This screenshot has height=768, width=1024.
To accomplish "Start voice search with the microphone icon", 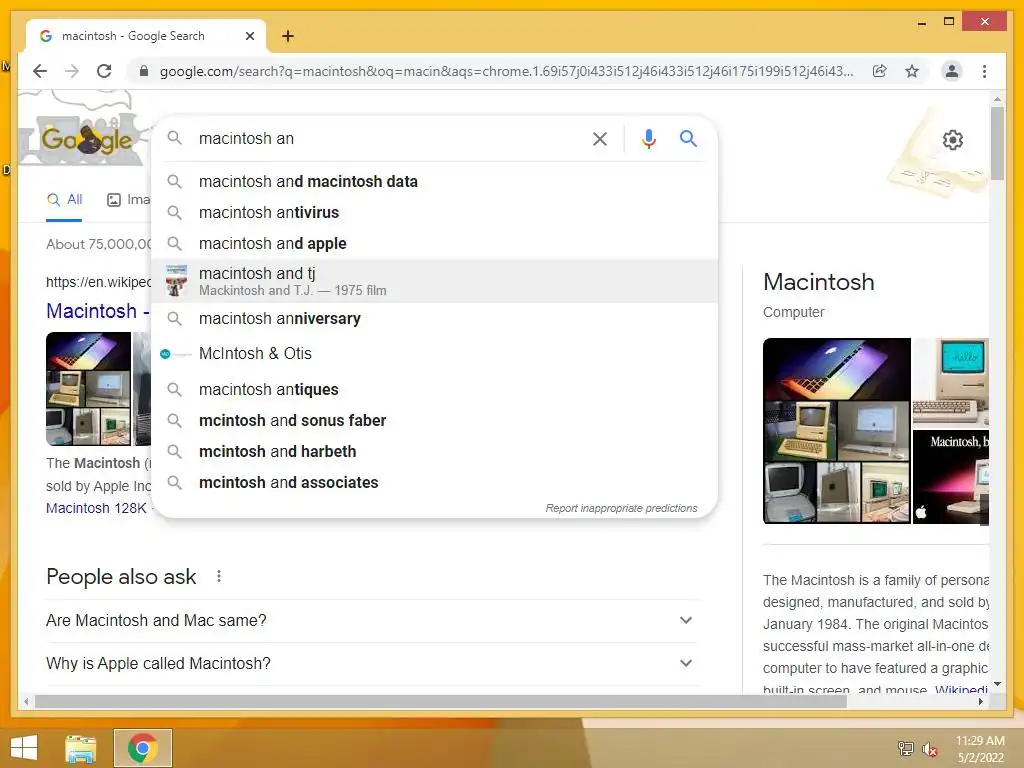I will pyautogui.click(x=648, y=138).
